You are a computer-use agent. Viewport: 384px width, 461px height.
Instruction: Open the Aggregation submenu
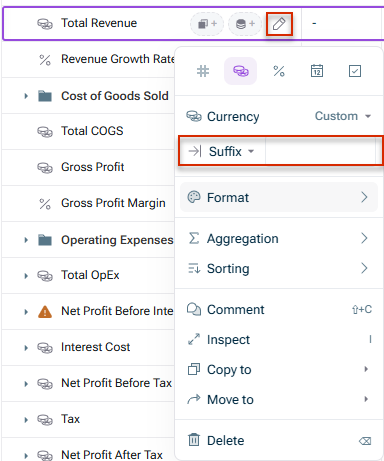point(279,238)
